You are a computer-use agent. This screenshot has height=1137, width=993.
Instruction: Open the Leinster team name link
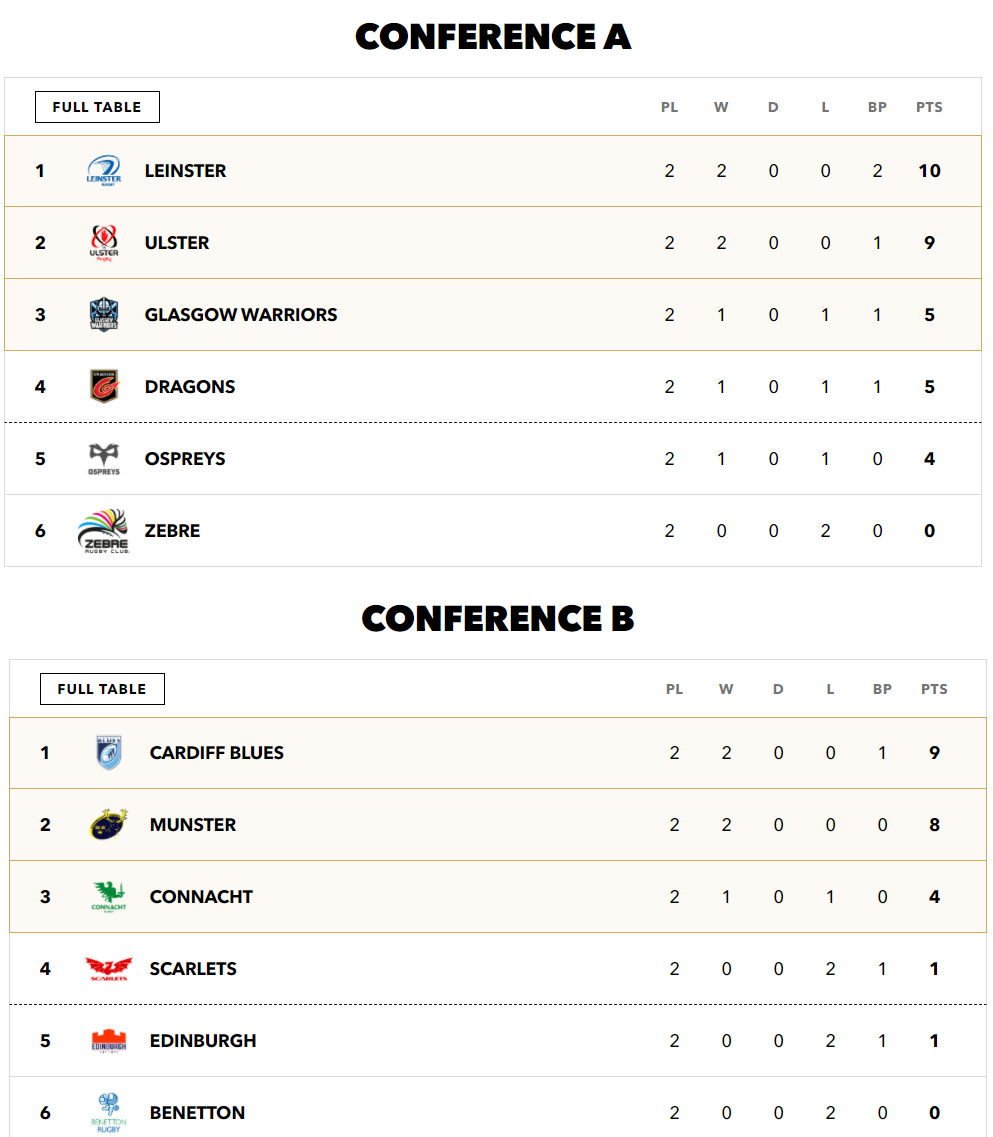[x=185, y=170]
